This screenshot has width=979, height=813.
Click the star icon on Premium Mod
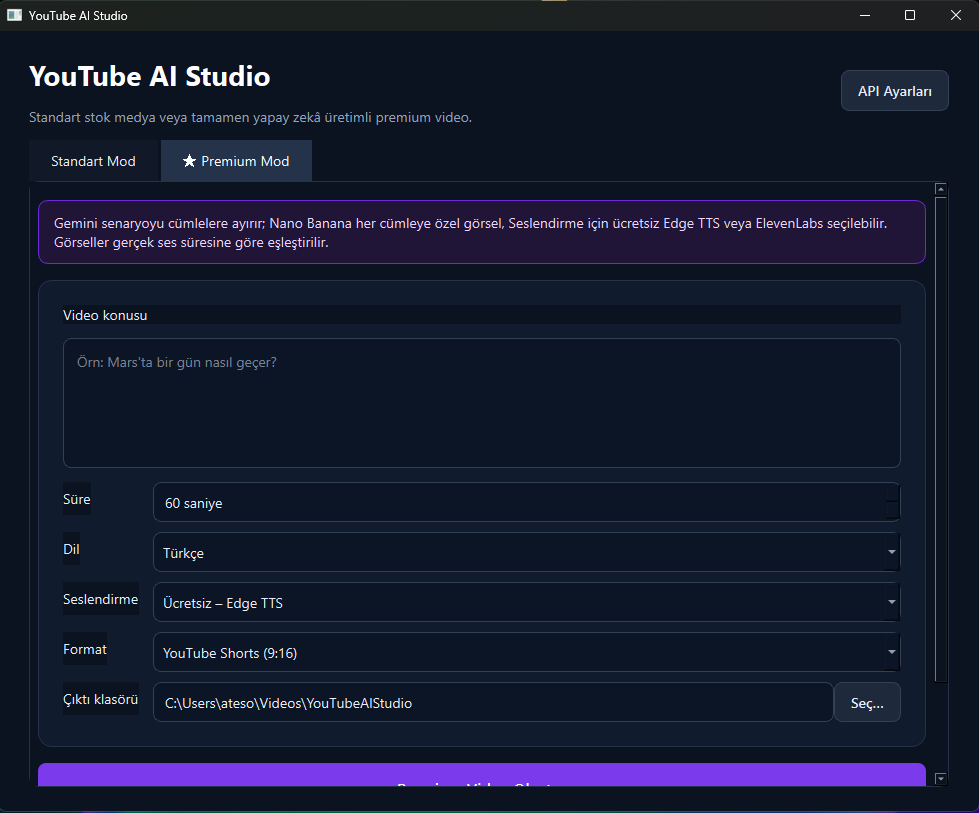click(189, 161)
